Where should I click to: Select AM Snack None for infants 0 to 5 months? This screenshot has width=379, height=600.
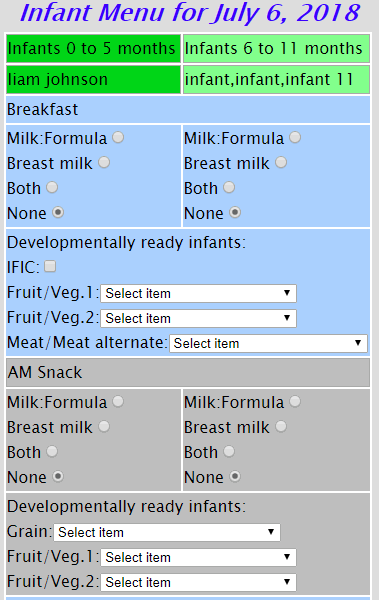[58, 476]
